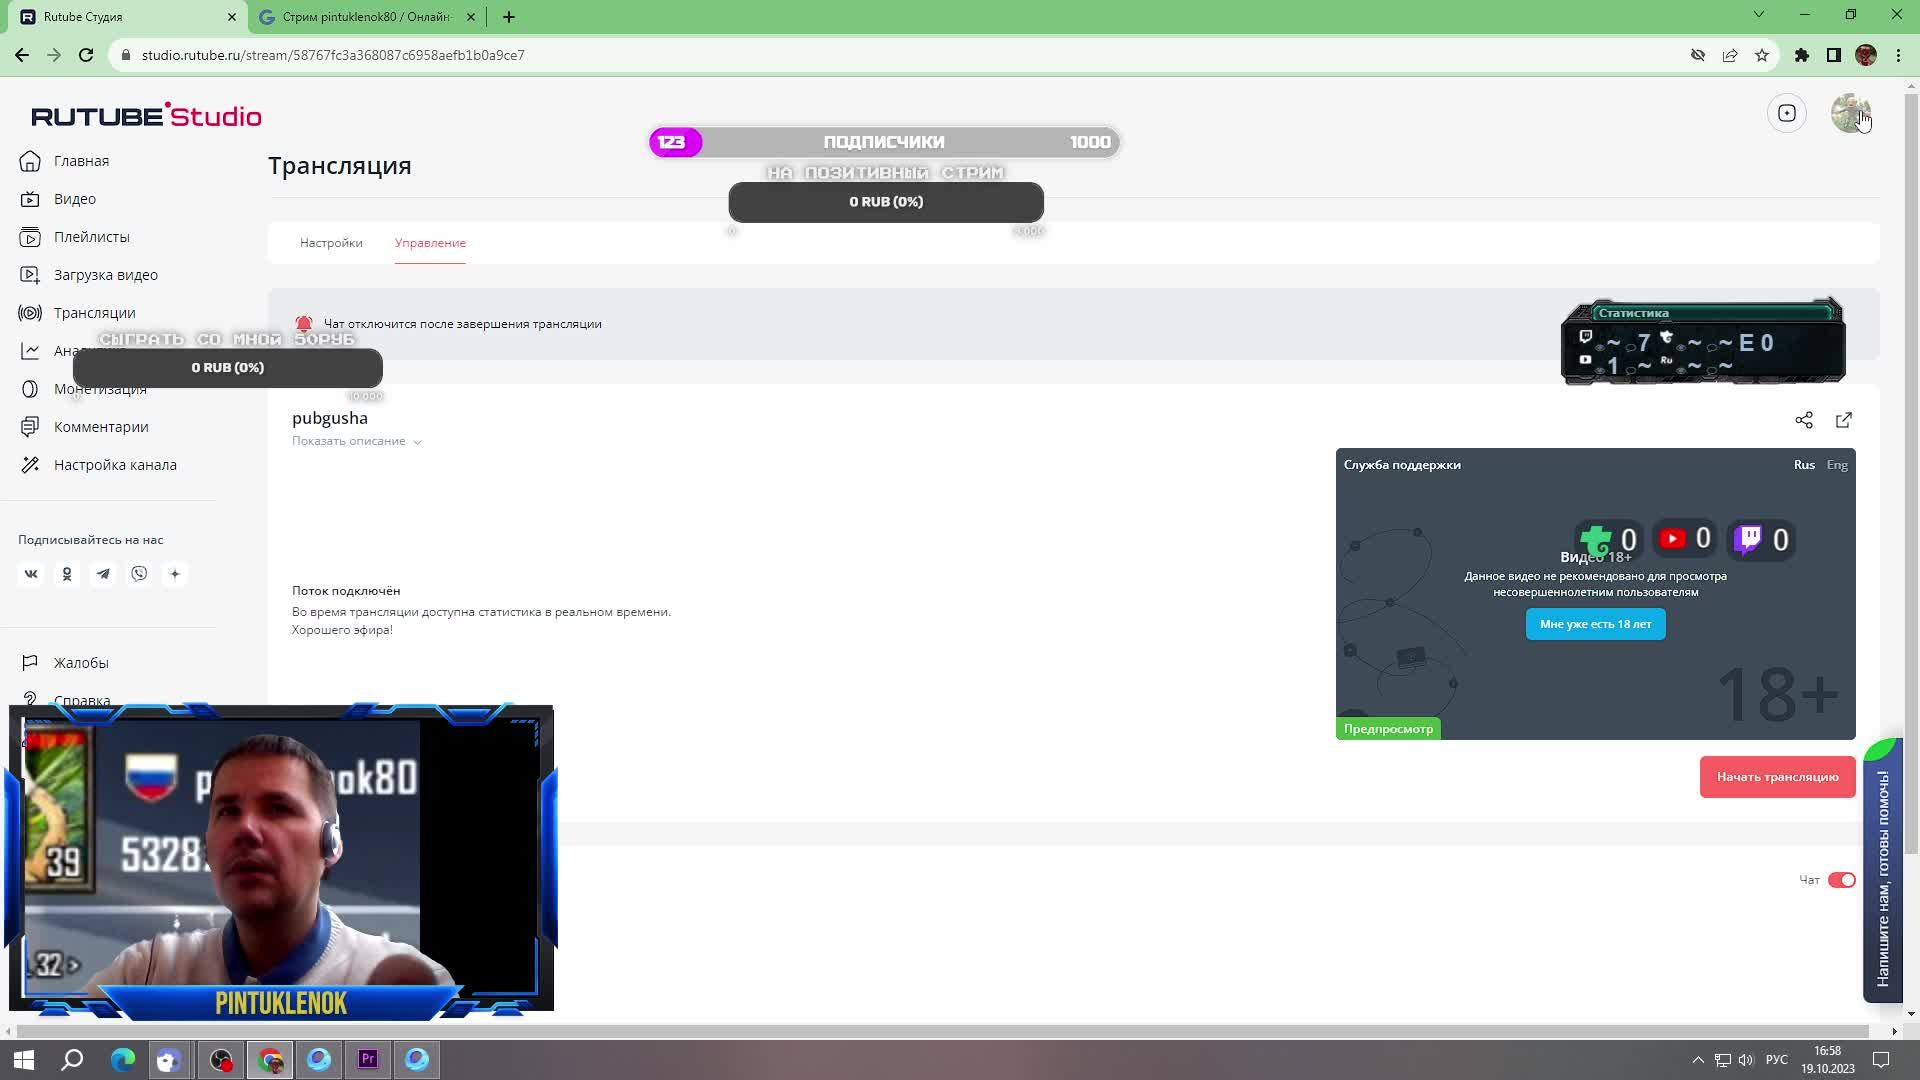This screenshot has height=1080, width=1920.
Task: Open the VK social link icon
Action: tap(31, 574)
